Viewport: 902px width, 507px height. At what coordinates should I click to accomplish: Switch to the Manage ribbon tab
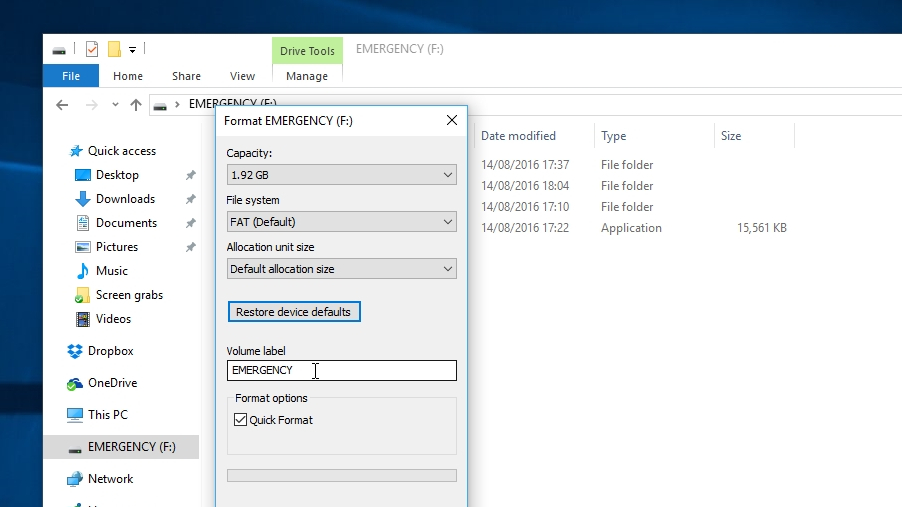(307, 76)
